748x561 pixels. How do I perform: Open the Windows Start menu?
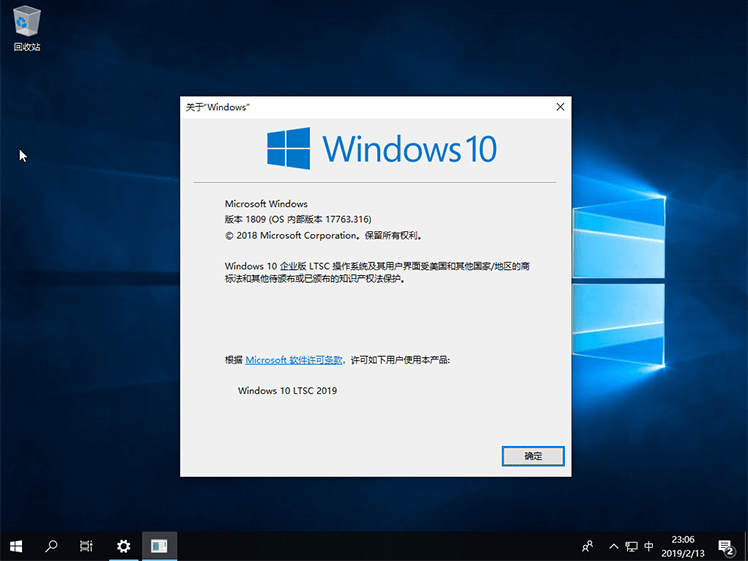click(x=17, y=546)
